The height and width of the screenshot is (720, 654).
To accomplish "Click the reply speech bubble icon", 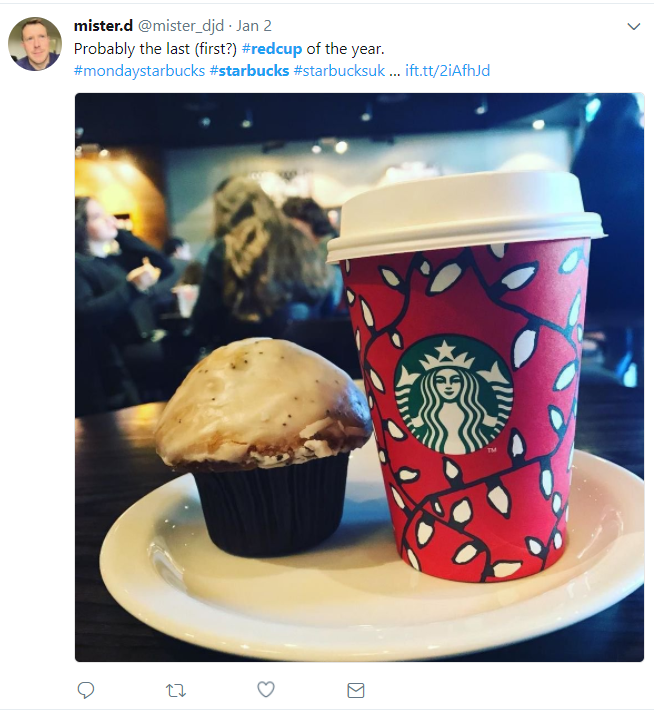I will 86,690.
